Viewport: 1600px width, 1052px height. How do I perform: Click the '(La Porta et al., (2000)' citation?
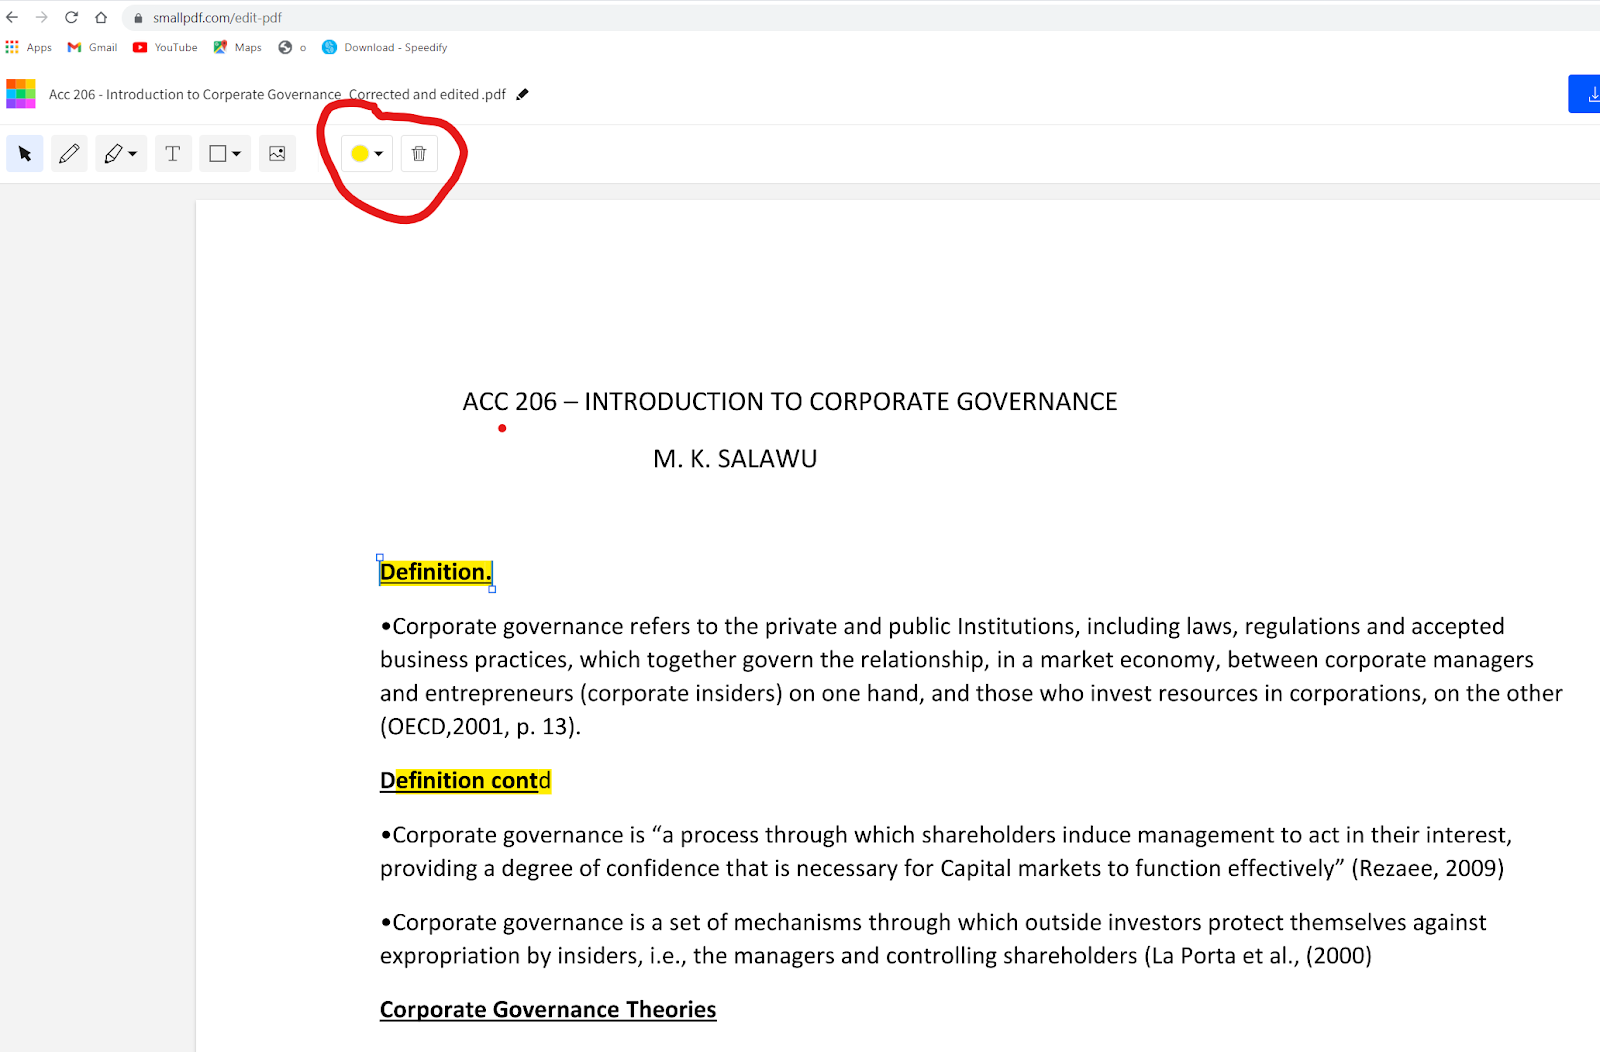(1258, 956)
